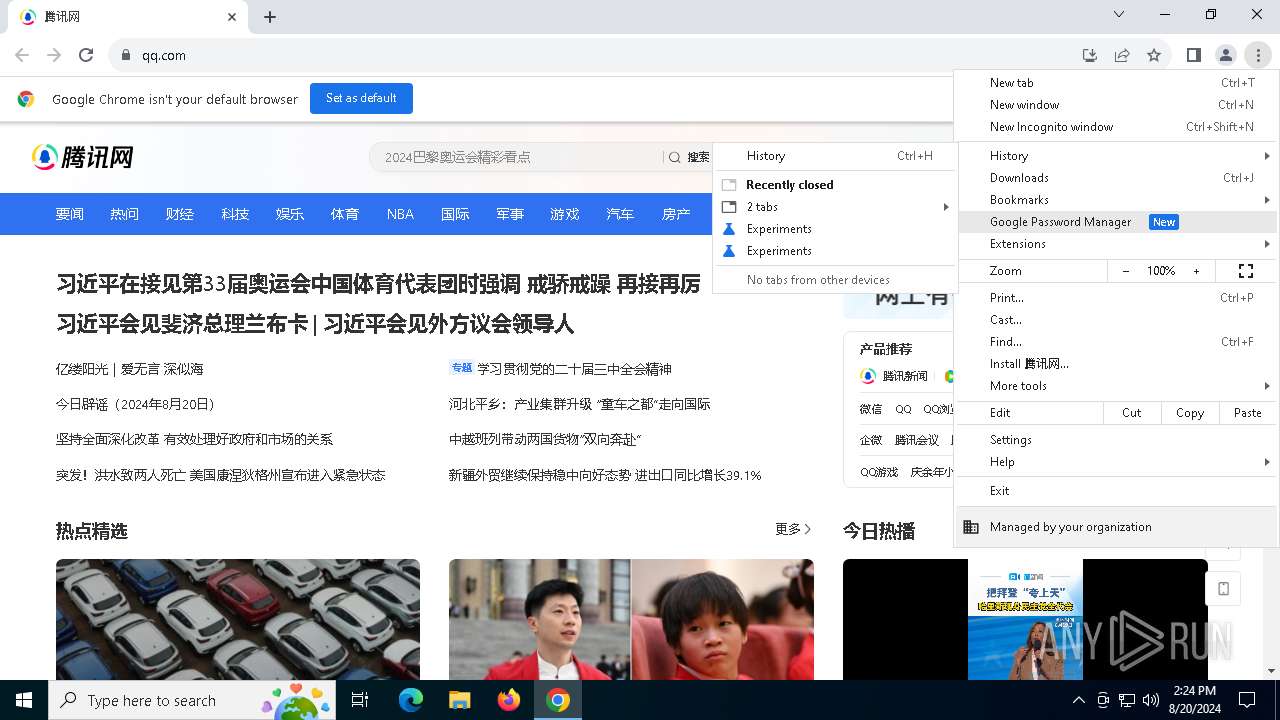Click the 更多 link beside 热点精选
This screenshot has height=720, width=1280.
793,529
